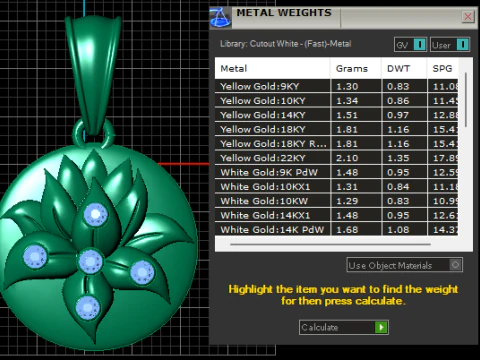Click the Library: Cutout White label
480x360 pixels.
pos(285,44)
